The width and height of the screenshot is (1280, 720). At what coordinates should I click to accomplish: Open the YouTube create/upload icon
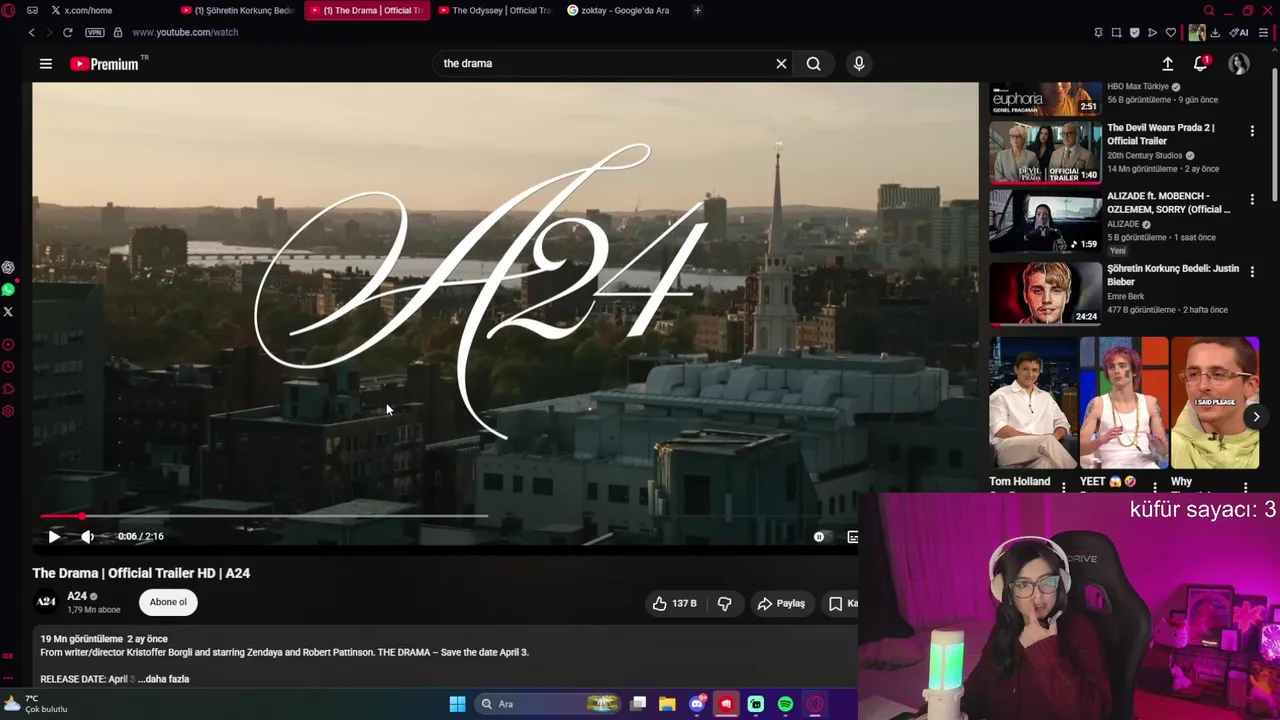tap(1167, 64)
